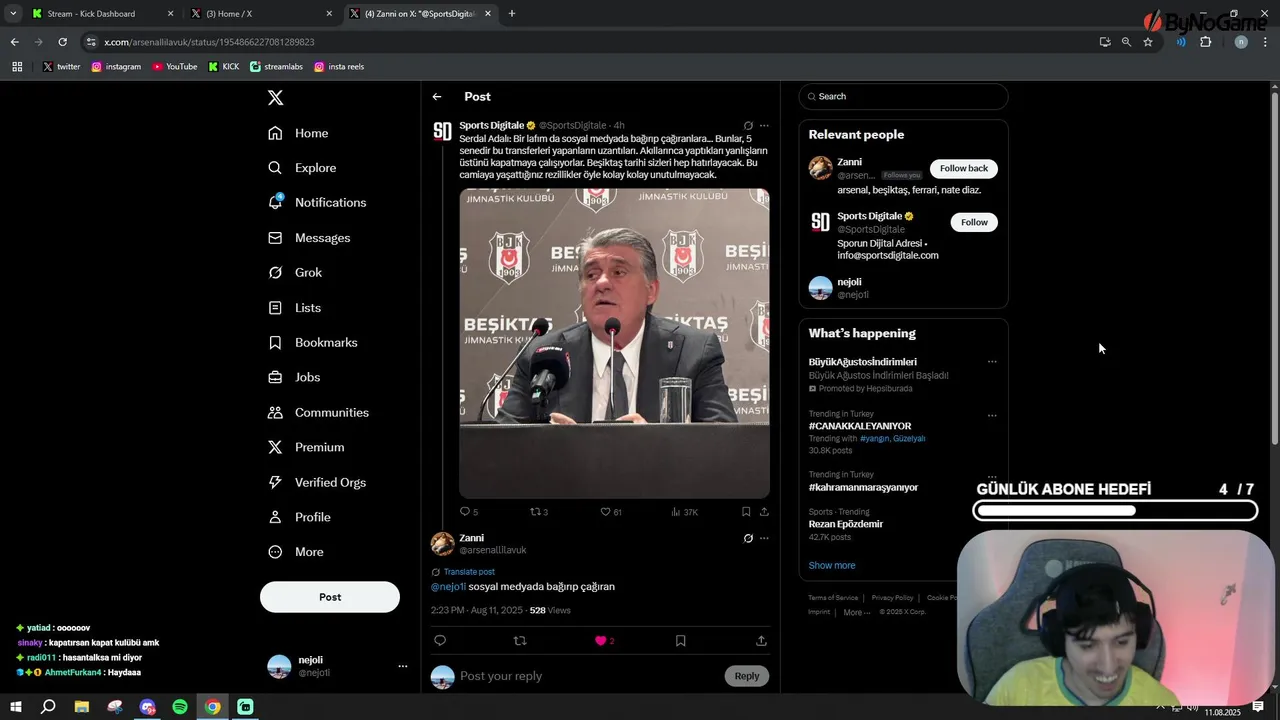Open a new Chrome tab
This screenshot has width=1280, height=720.
[x=512, y=14]
